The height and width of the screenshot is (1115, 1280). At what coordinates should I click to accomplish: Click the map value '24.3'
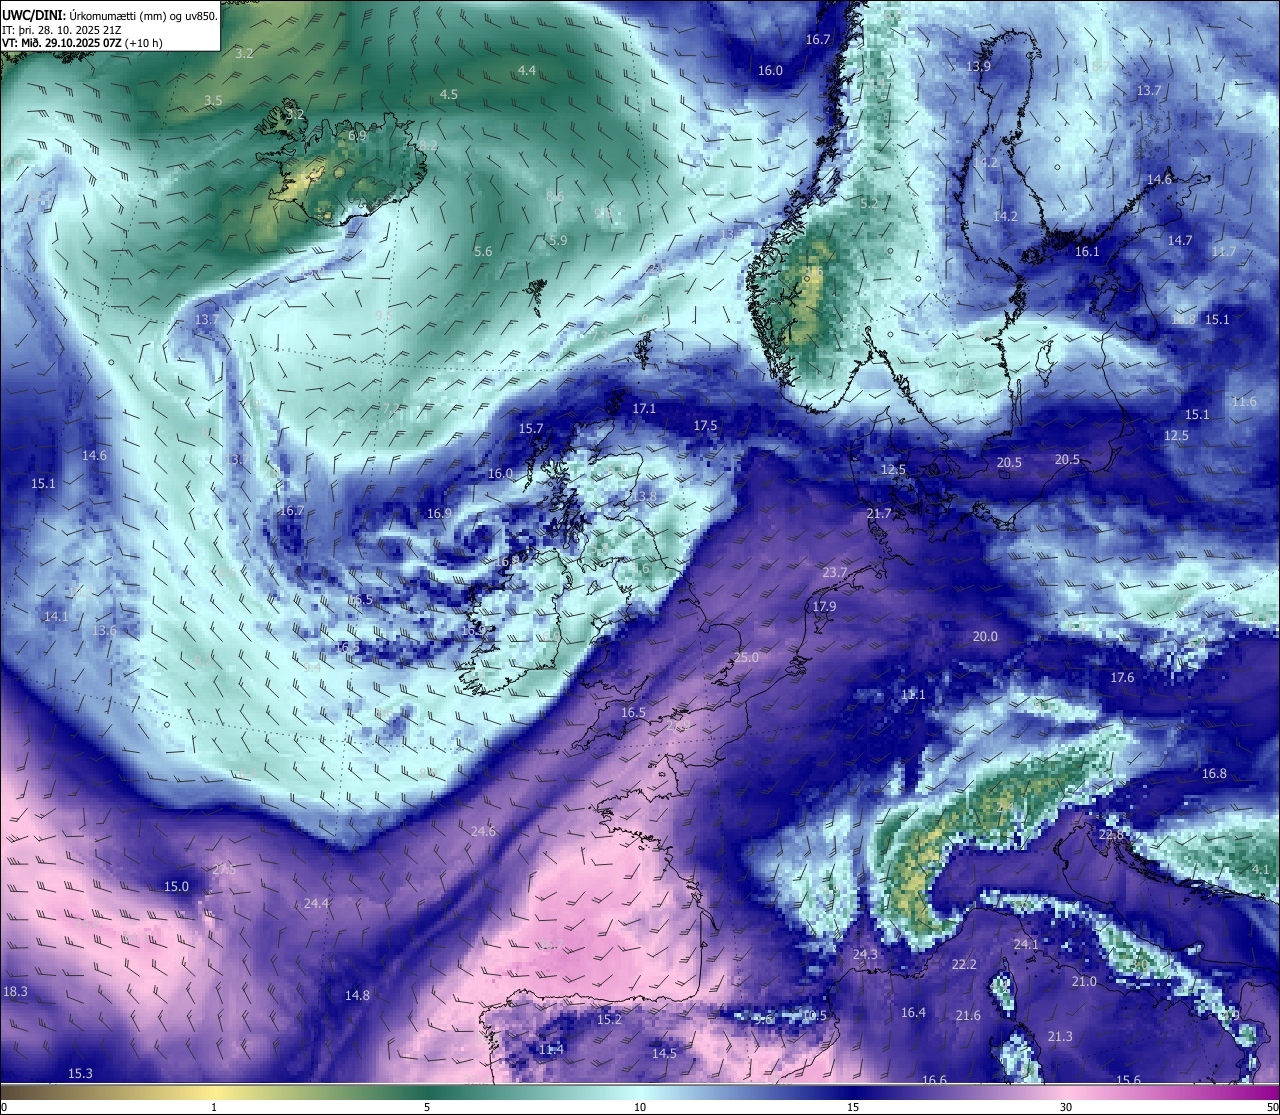click(x=865, y=955)
